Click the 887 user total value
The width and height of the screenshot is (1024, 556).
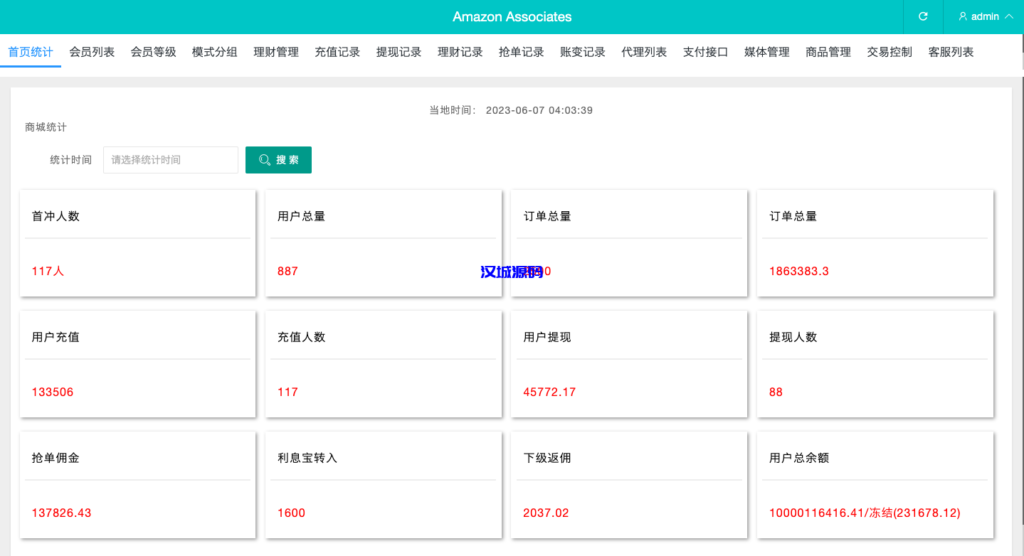tap(287, 271)
